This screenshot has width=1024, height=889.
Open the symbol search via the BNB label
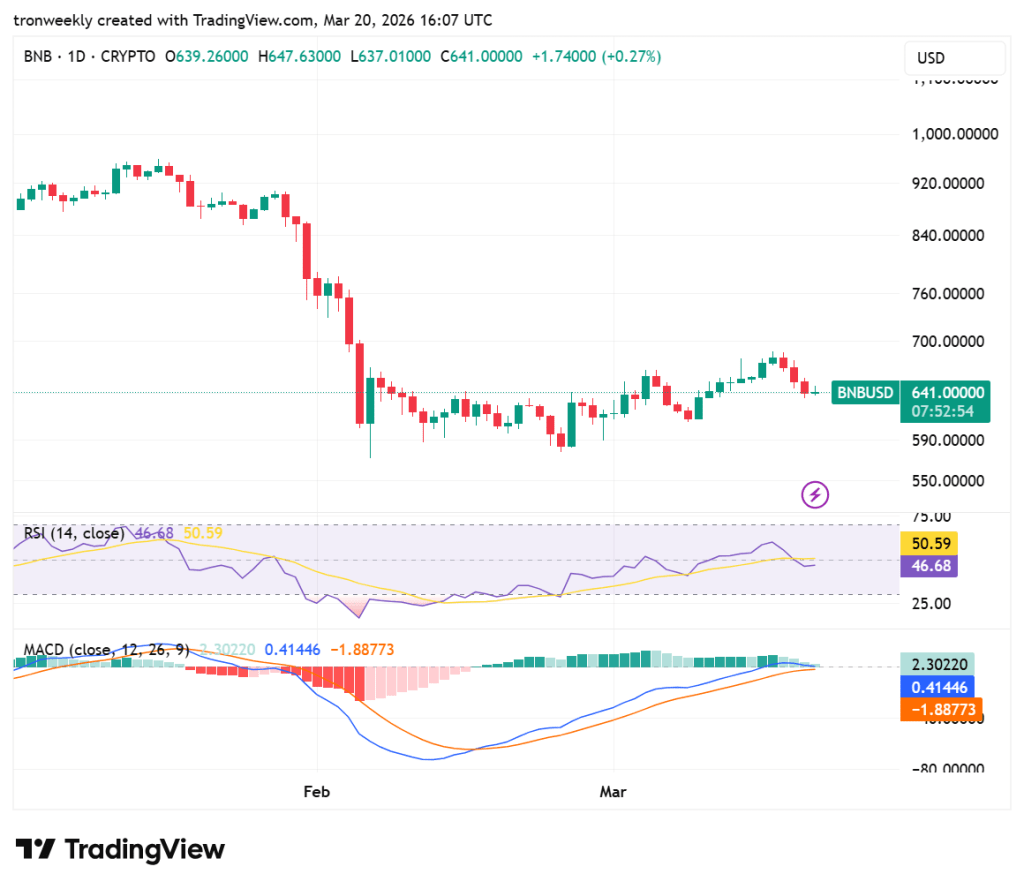[37, 57]
